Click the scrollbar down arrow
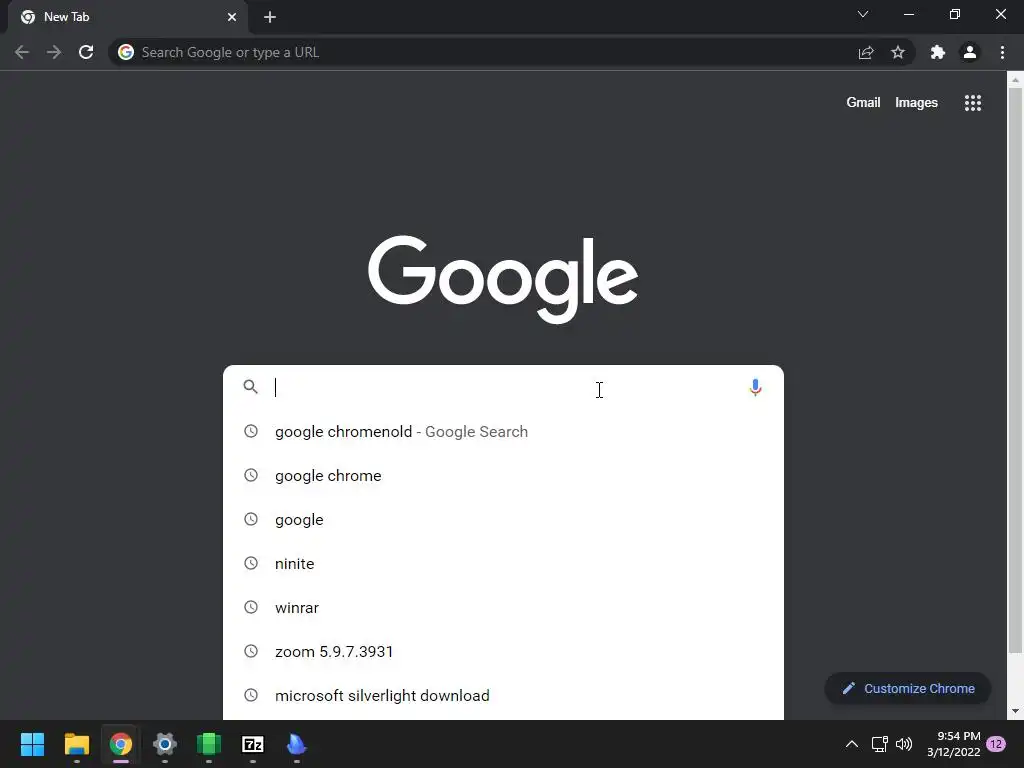Viewport: 1024px width, 768px height. tap(1015, 711)
